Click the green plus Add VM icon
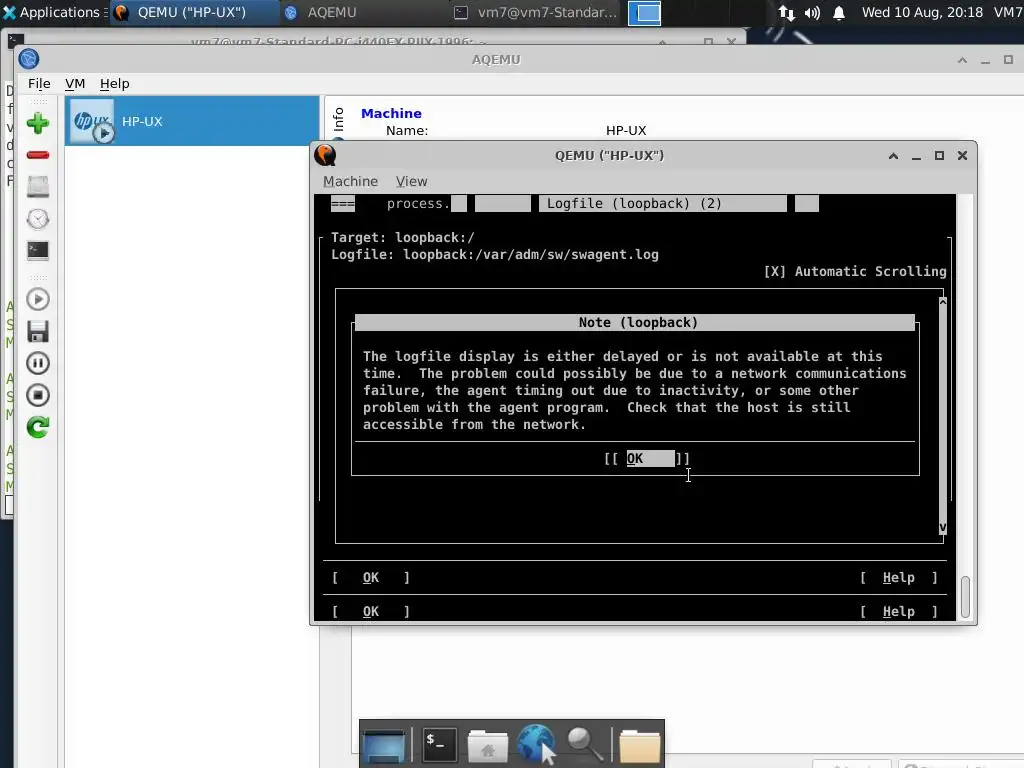This screenshot has width=1024, height=768. pos(38,123)
